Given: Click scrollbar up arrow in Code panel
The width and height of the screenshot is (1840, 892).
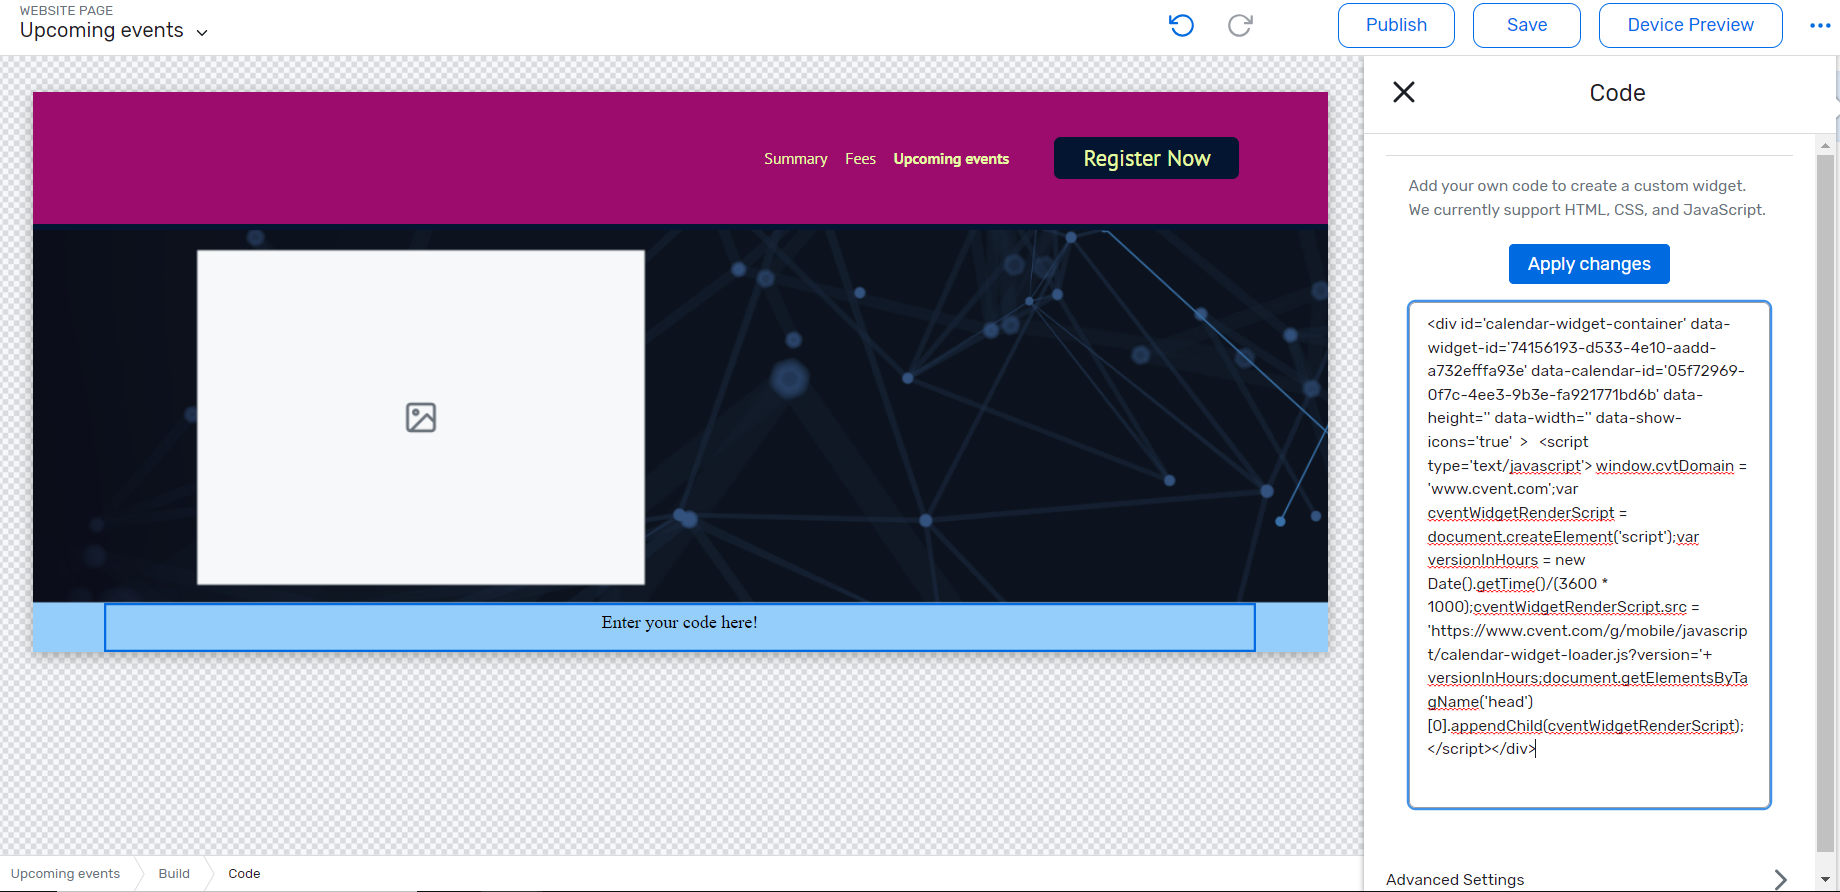Looking at the screenshot, I should pos(1826,145).
